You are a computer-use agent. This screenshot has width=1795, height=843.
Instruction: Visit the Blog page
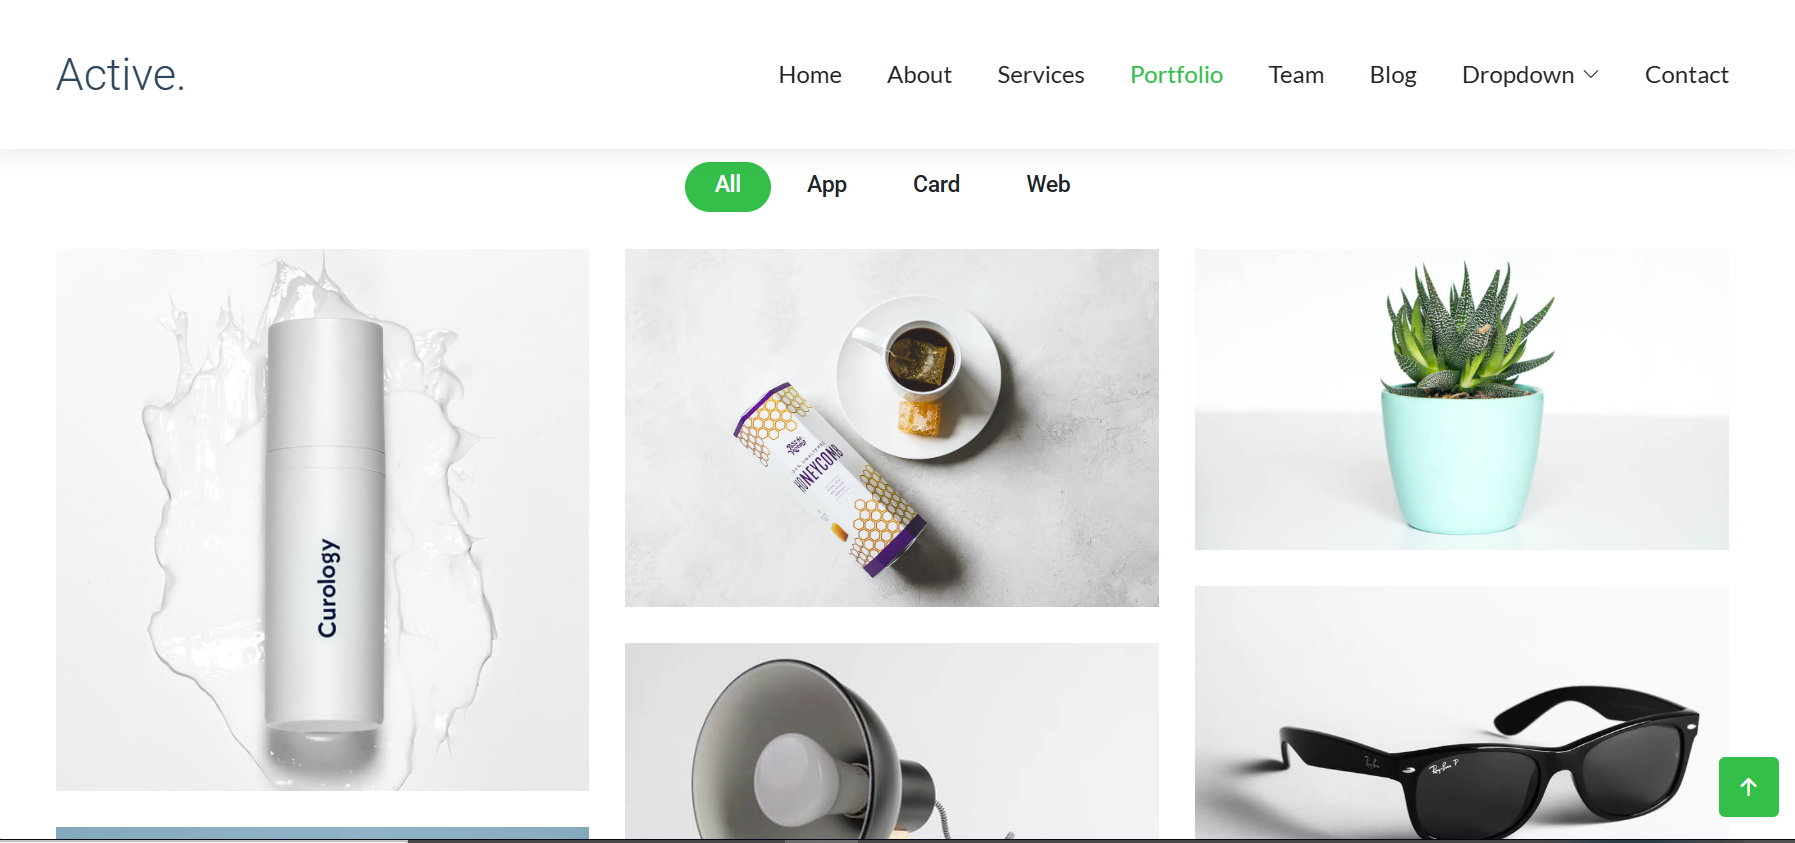pyautogui.click(x=1393, y=75)
